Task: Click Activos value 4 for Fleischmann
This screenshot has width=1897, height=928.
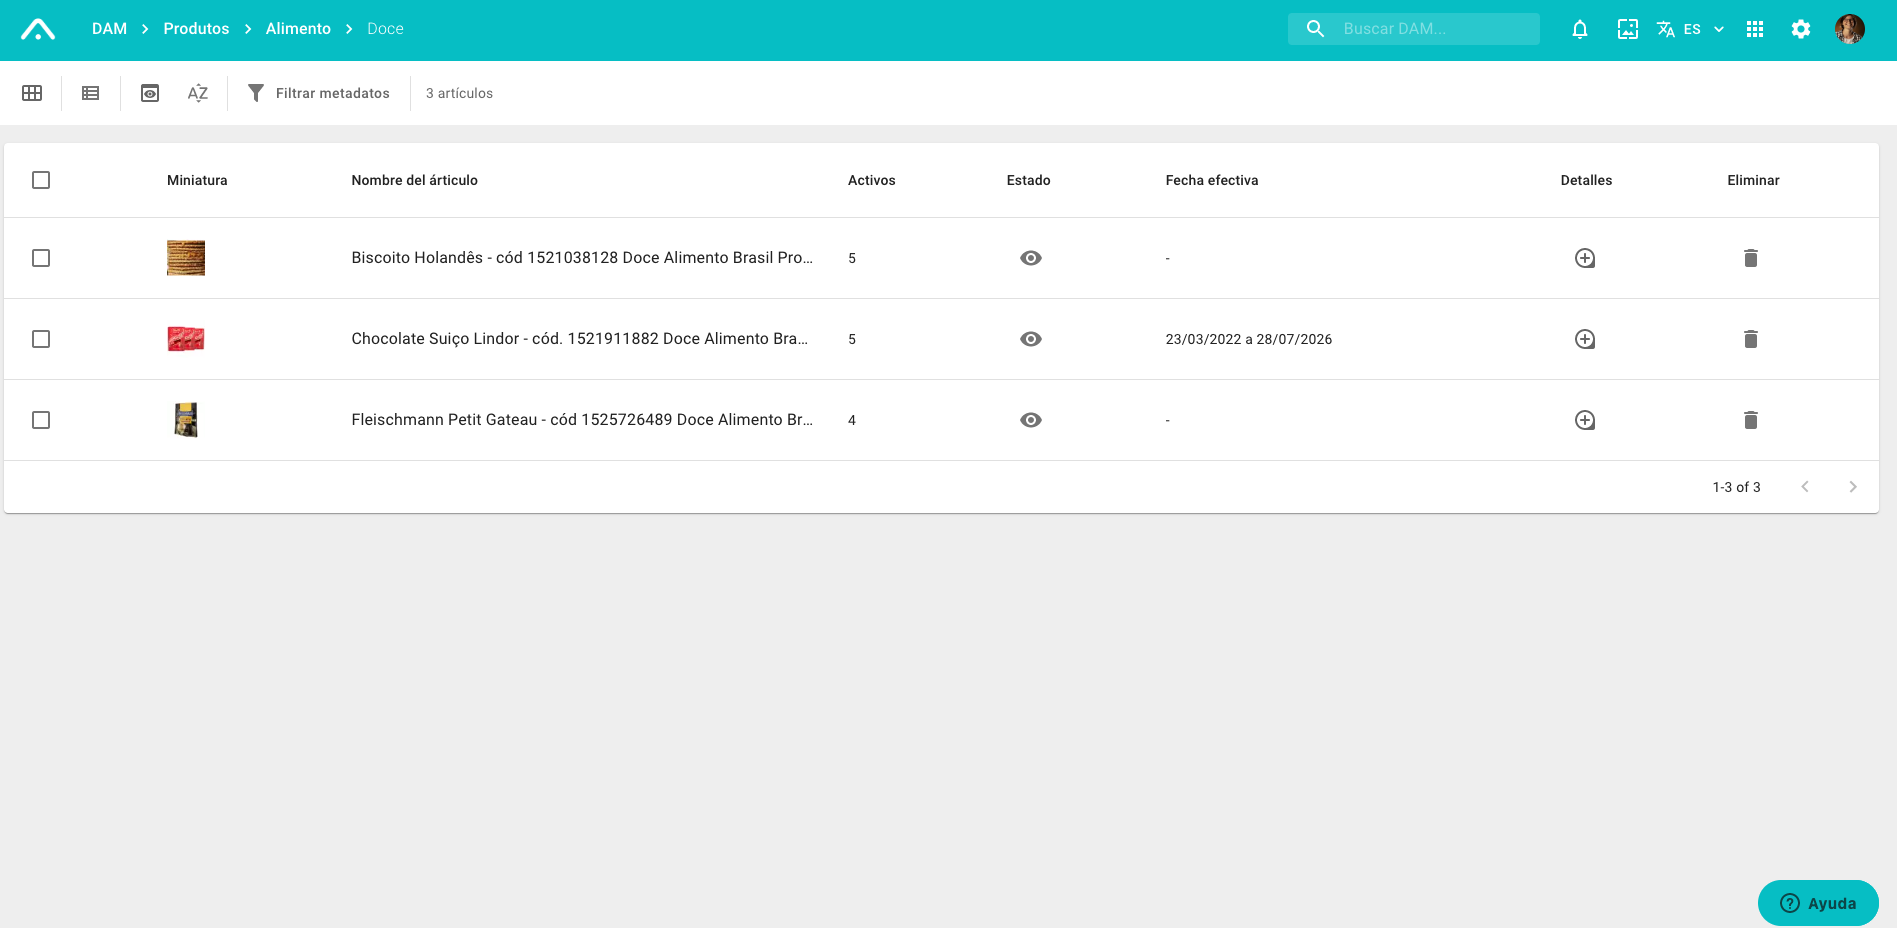Action: pyautogui.click(x=852, y=420)
